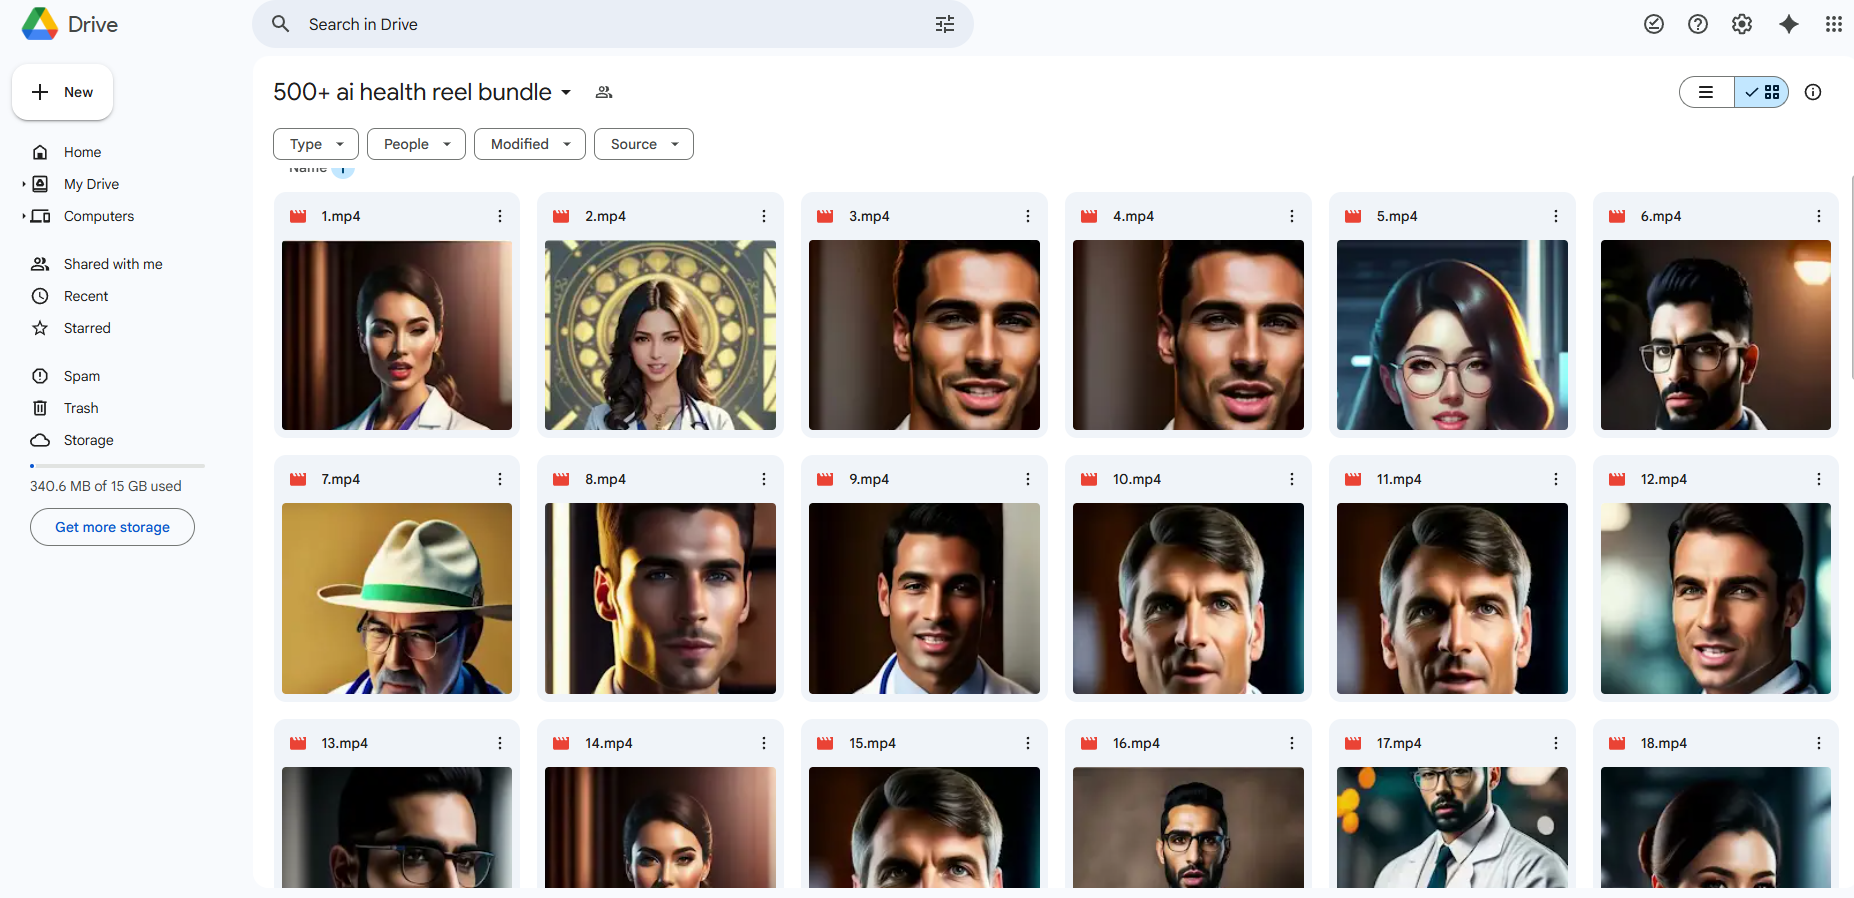Click the New button
The width and height of the screenshot is (1854, 898).
click(62, 92)
